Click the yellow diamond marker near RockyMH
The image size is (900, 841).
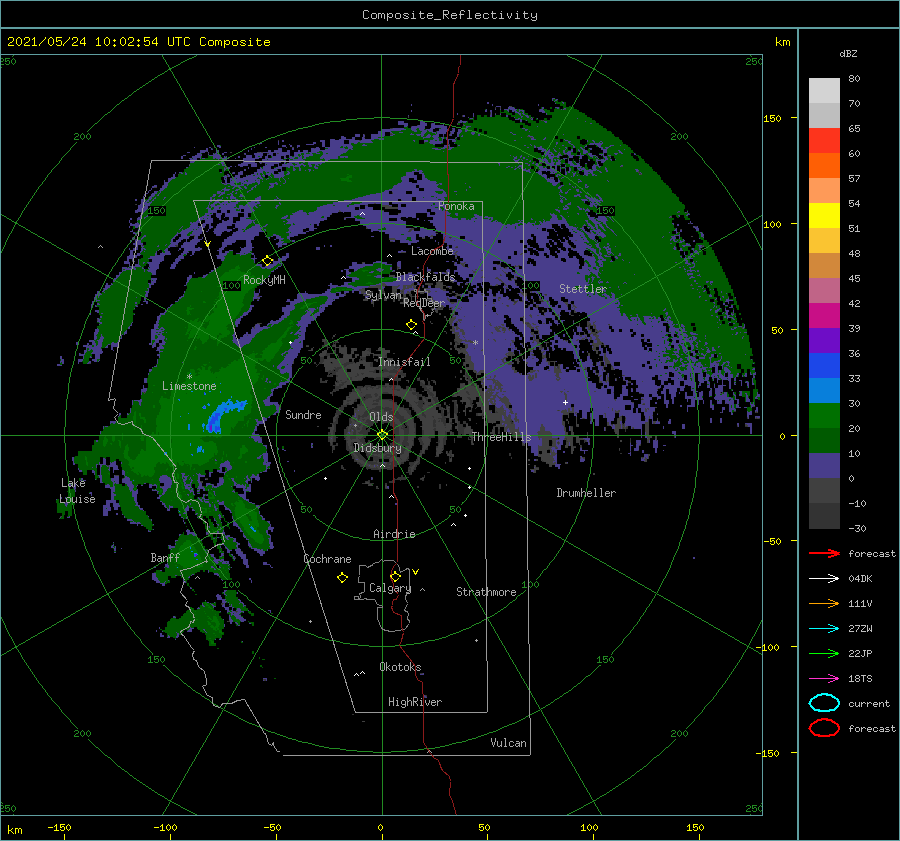click(267, 261)
